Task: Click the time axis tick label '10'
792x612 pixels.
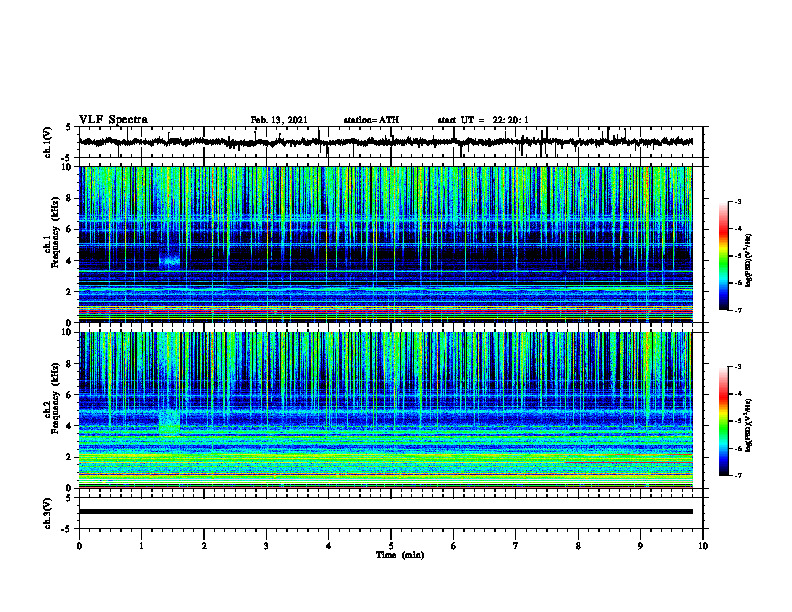Action: click(x=703, y=546)
